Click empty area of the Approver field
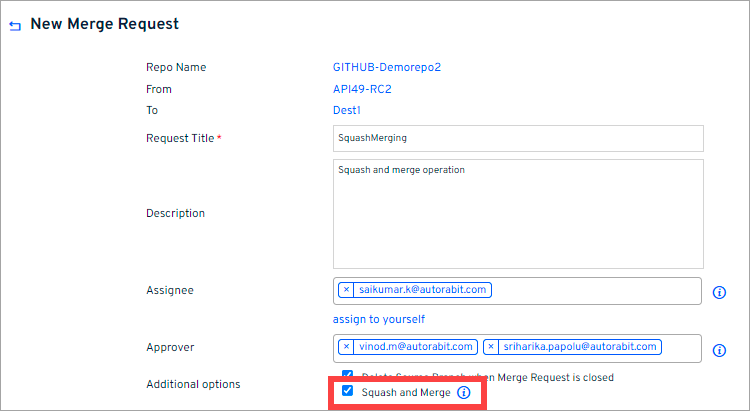Image resolution: width=750 pixels, height=411 pixels. [x=680, y=348]
